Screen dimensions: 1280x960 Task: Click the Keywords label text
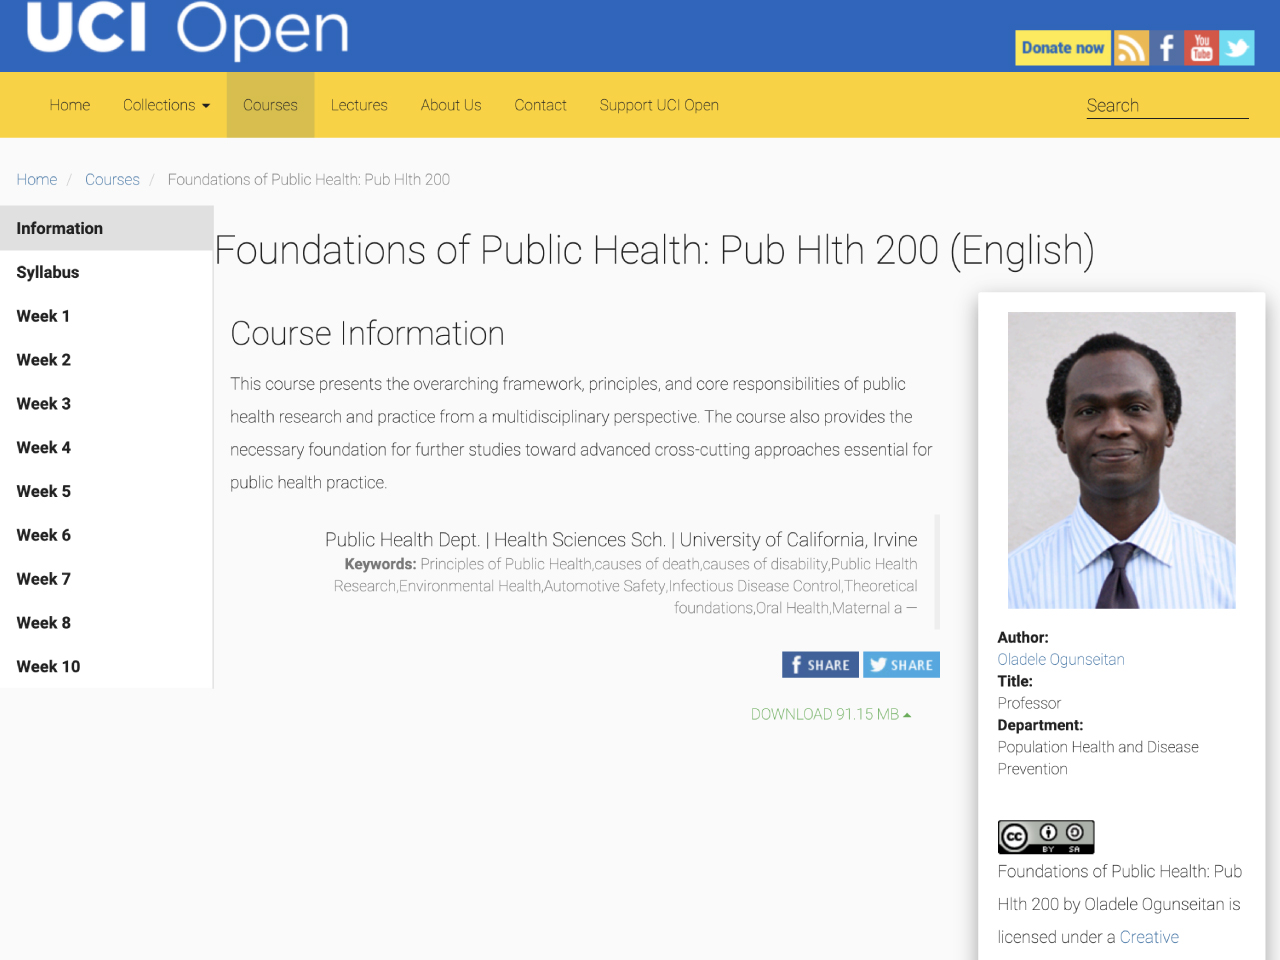pos(380,564)
